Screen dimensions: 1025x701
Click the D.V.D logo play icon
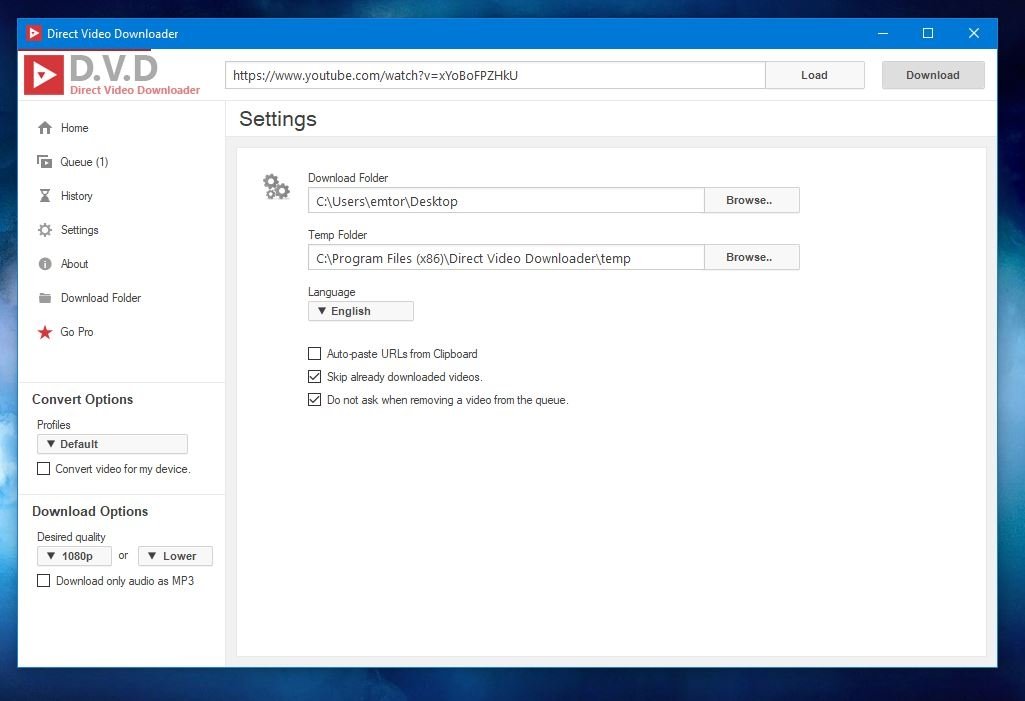[44, 75]
